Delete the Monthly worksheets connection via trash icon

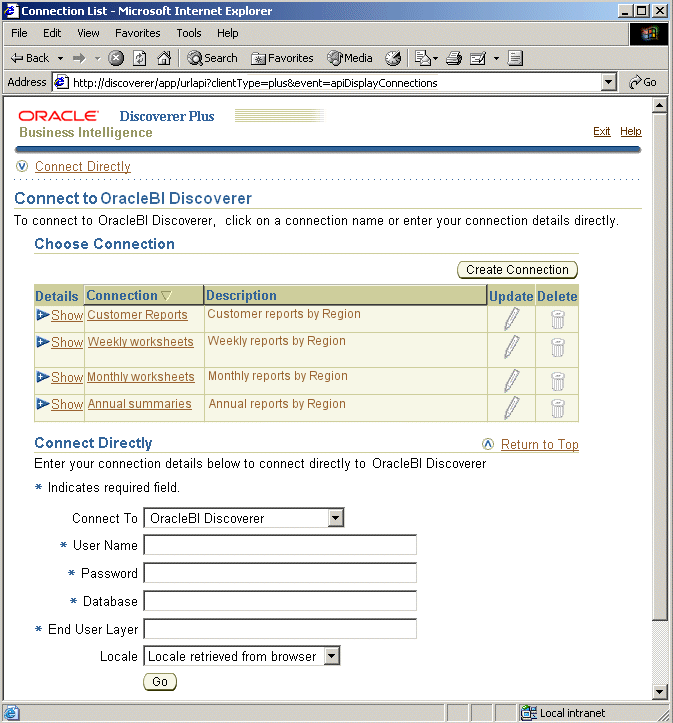point(558,381)
